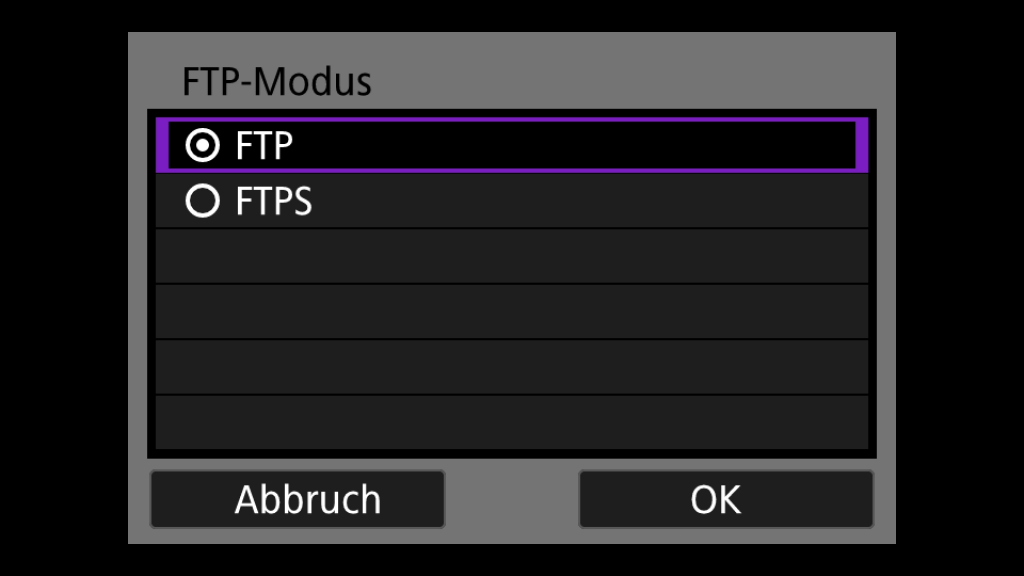The height and width of the screenshot is (576, 1024).
Task: Click the purple-highlighted FTP row
Action: point(511,146)
